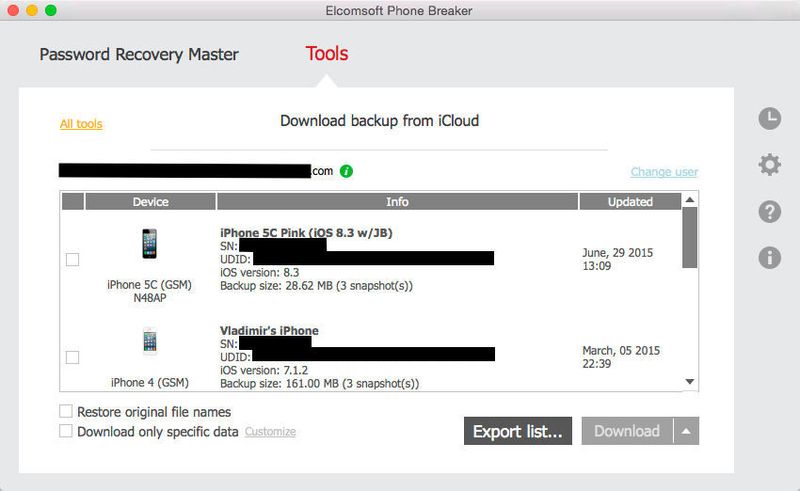
Task: Click the question mark help icon
Action: (x=769, y=211)
